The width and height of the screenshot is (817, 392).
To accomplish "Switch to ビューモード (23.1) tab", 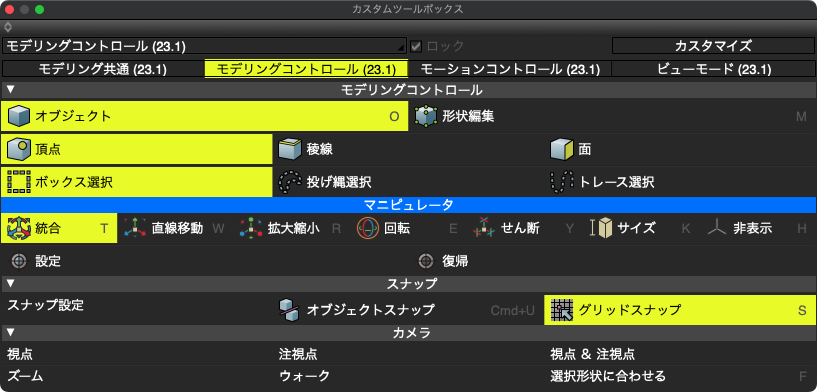I will 714,69.
